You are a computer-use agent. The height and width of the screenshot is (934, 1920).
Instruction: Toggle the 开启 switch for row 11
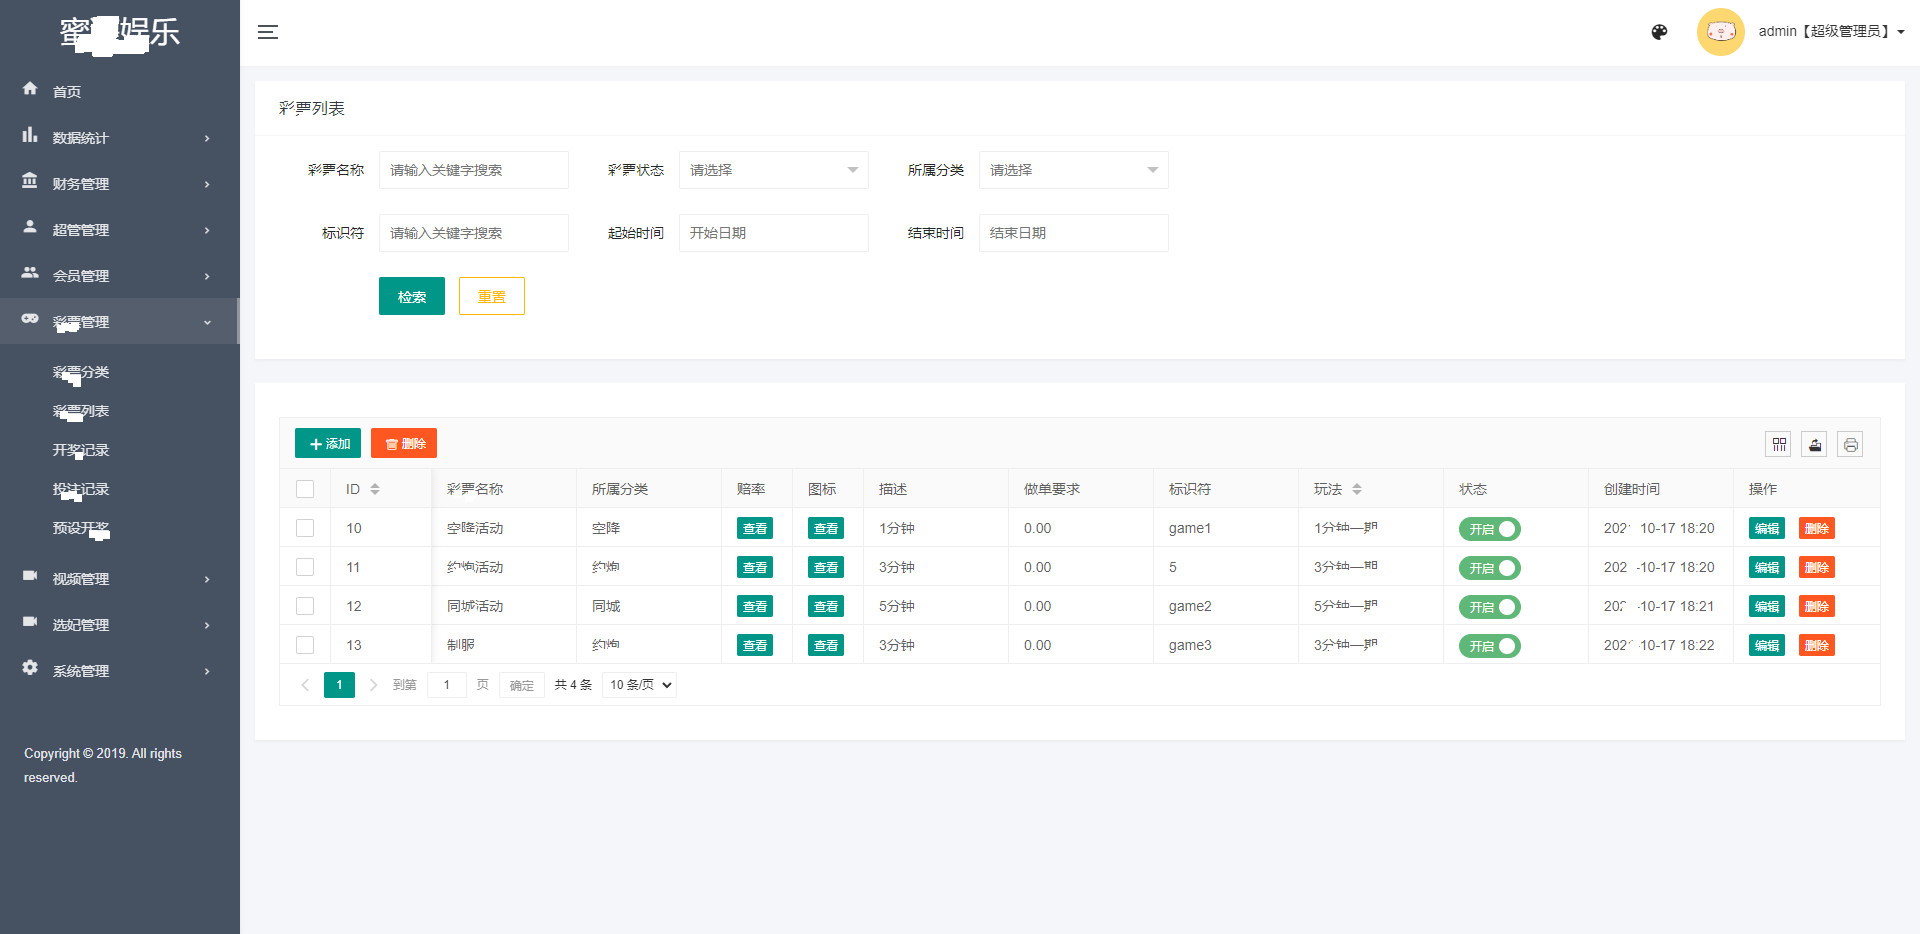1490,568
